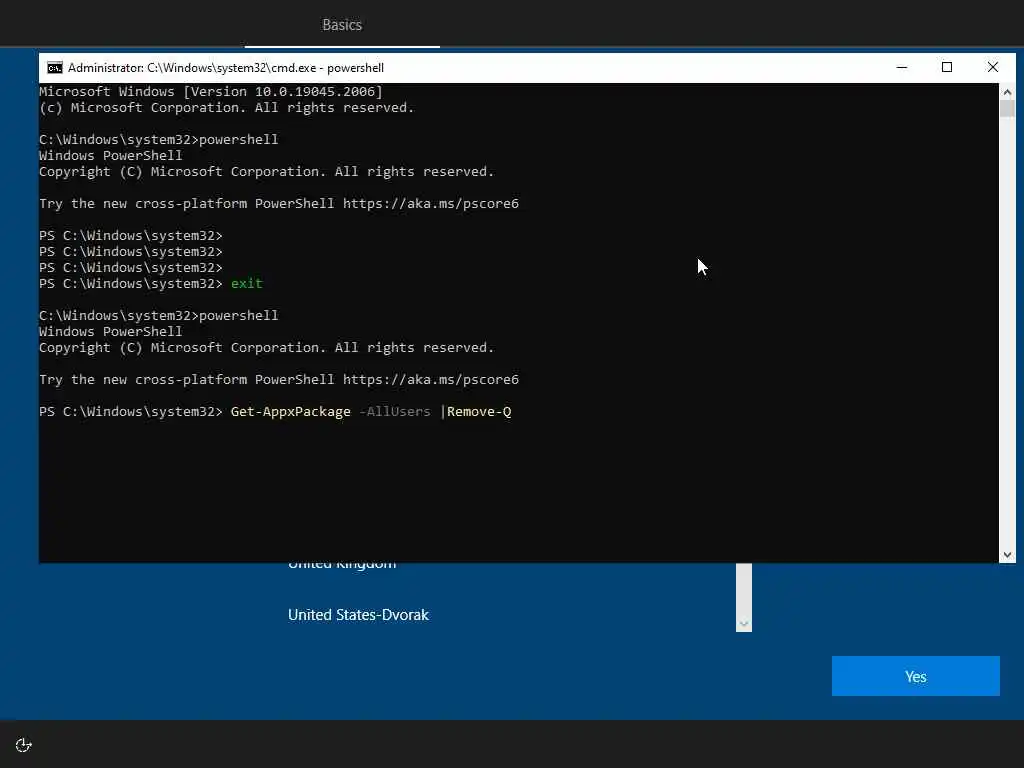This screenshot has width=1024, height=768.
Task: Click the green exit command text
Action: [246, 283]
